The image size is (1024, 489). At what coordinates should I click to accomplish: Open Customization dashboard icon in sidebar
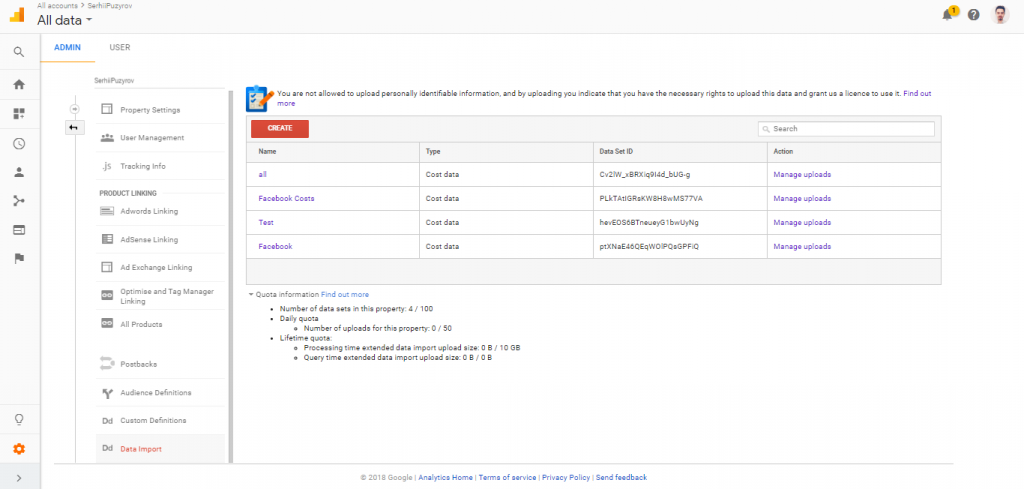coord(19,114)
